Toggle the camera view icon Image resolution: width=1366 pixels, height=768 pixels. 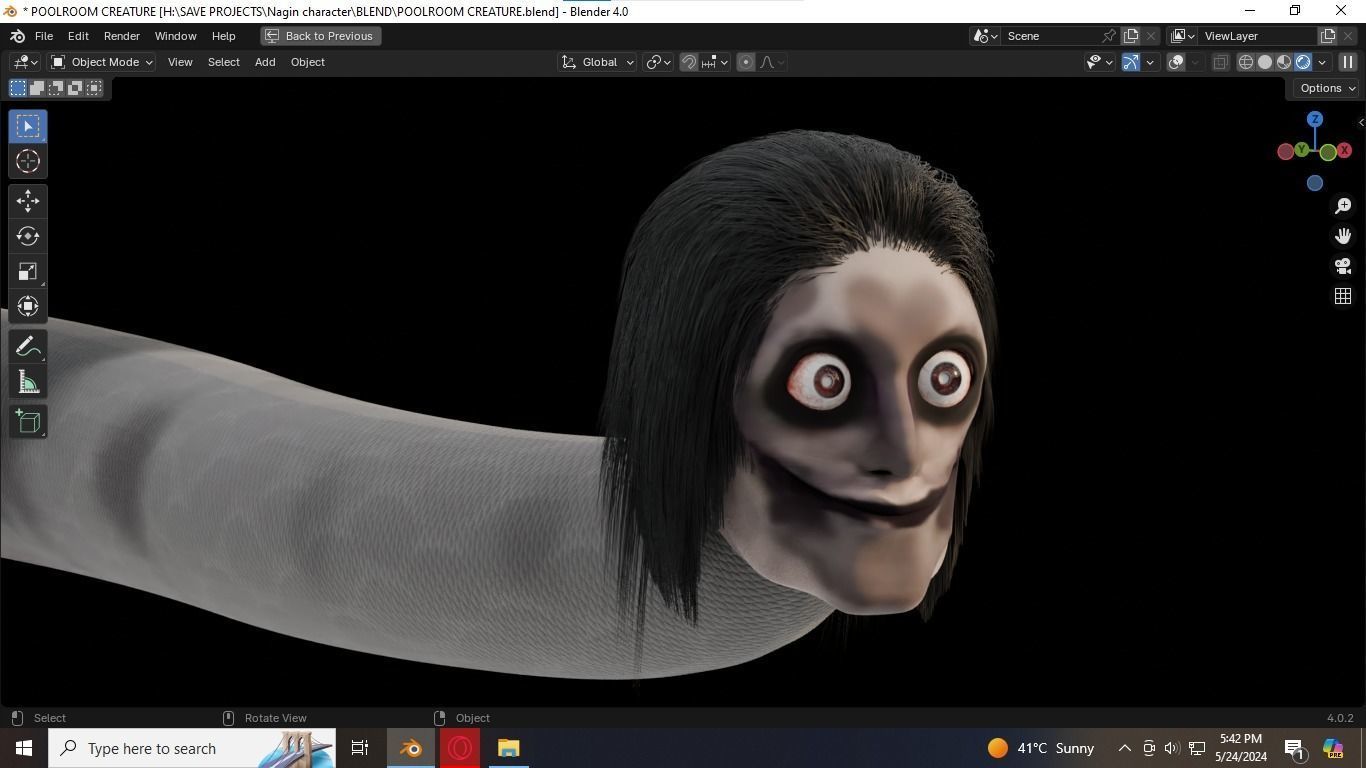(1343, 266)
